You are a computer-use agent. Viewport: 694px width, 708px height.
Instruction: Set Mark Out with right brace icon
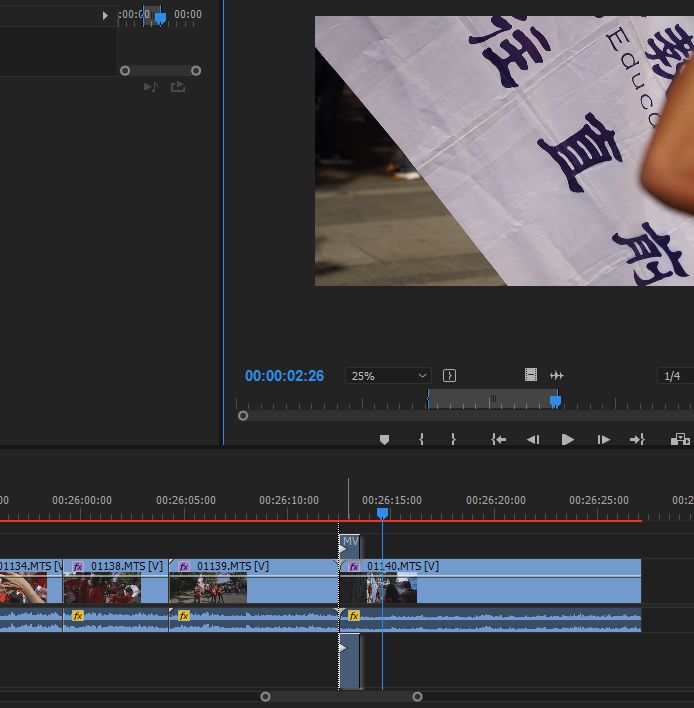coord(453,439)
